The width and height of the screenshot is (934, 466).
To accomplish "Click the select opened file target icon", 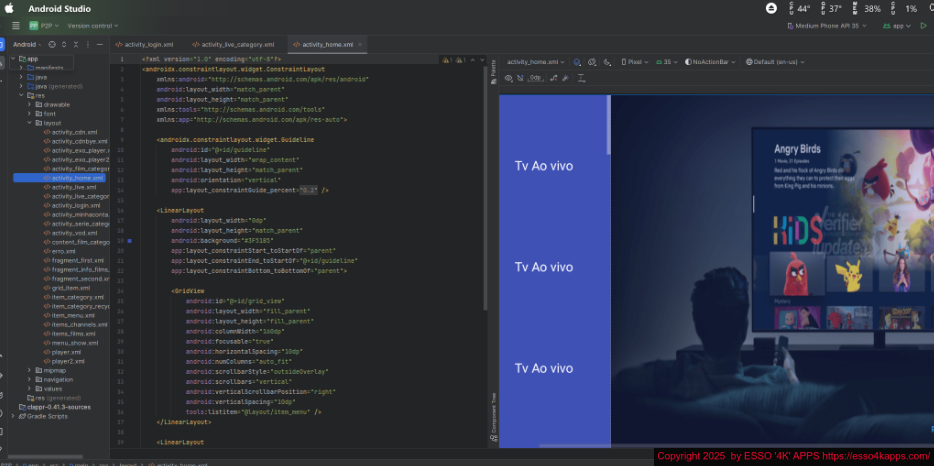I will (52, 45).
